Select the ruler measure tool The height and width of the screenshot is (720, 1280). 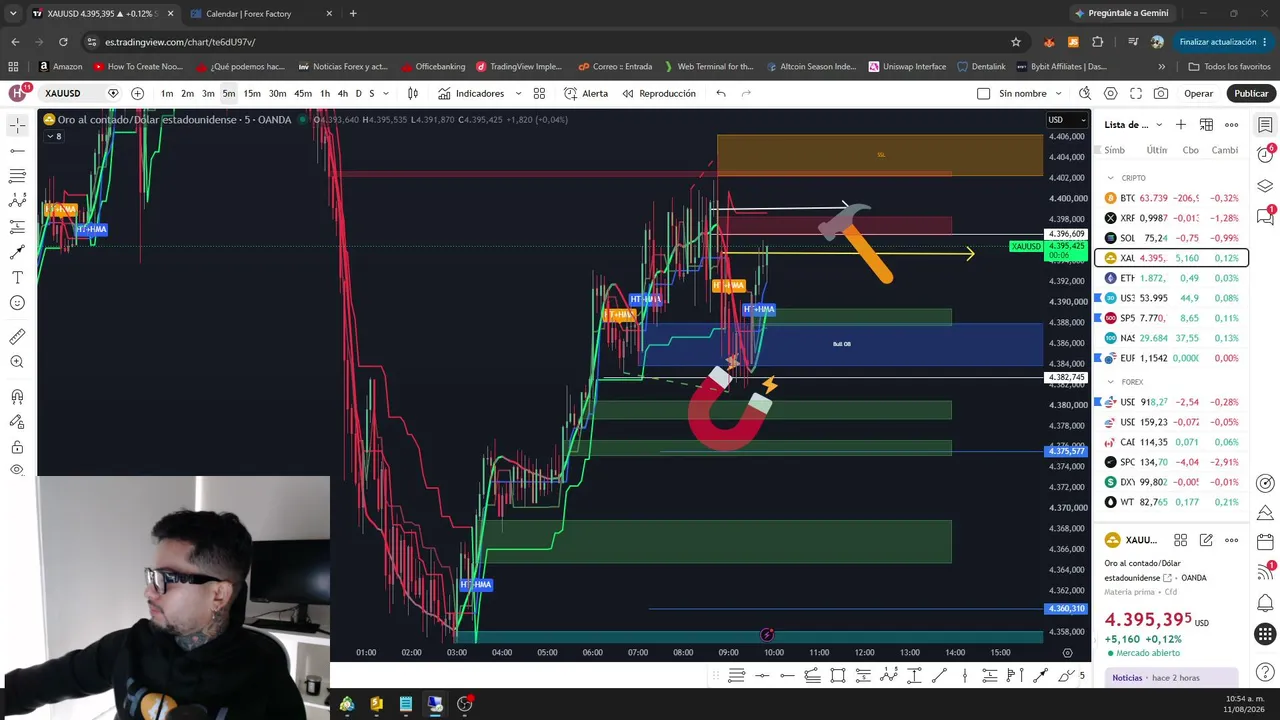pyautogui.click(x=17, y=337)
